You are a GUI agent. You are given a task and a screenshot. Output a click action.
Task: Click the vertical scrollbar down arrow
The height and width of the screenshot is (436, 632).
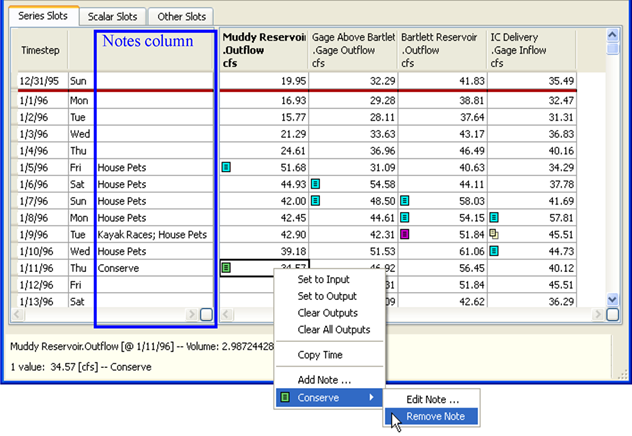point(612,299)
